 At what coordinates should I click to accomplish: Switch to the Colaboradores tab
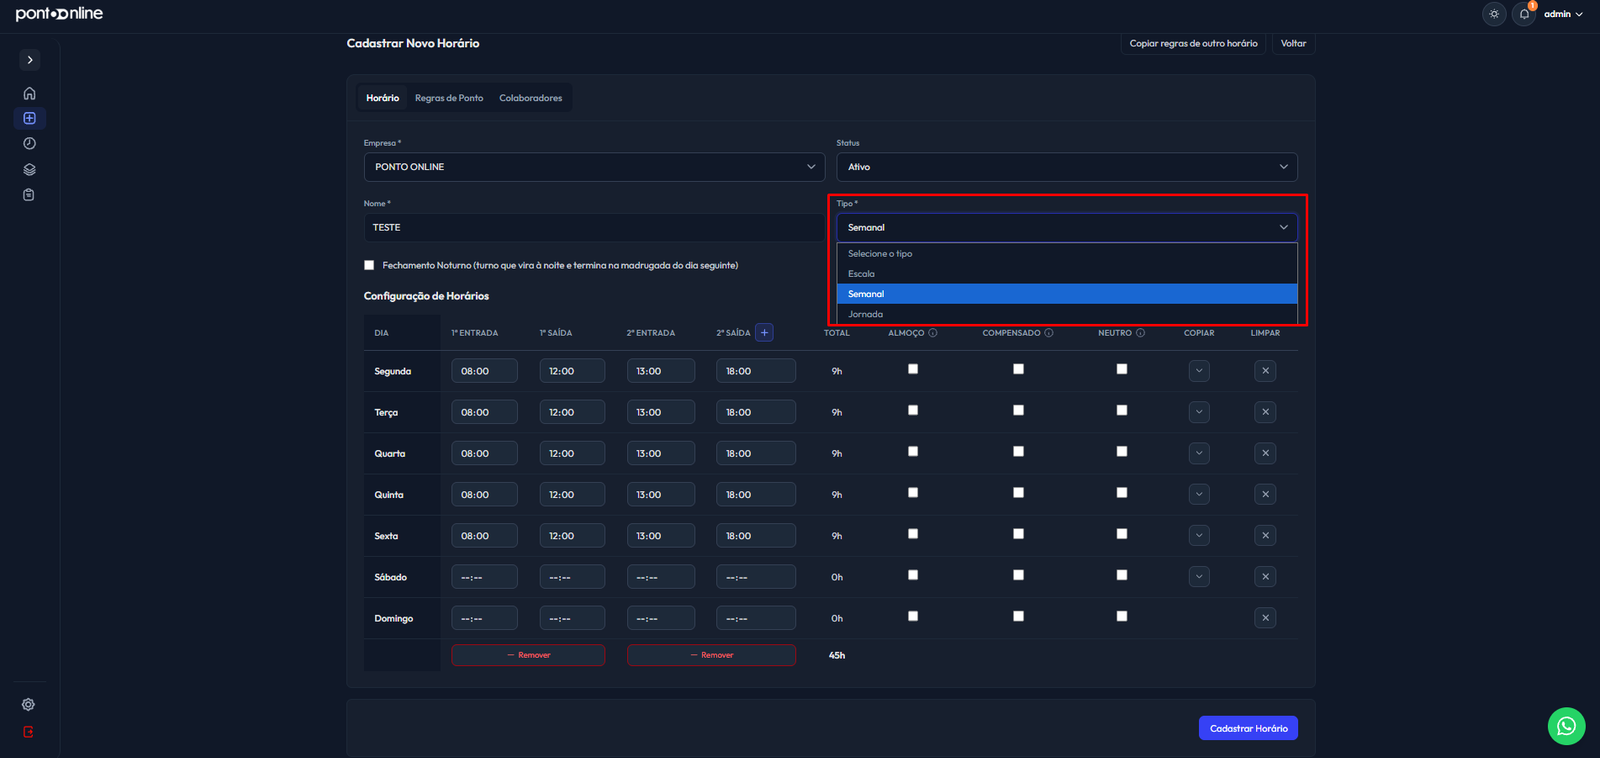(531, 98)
